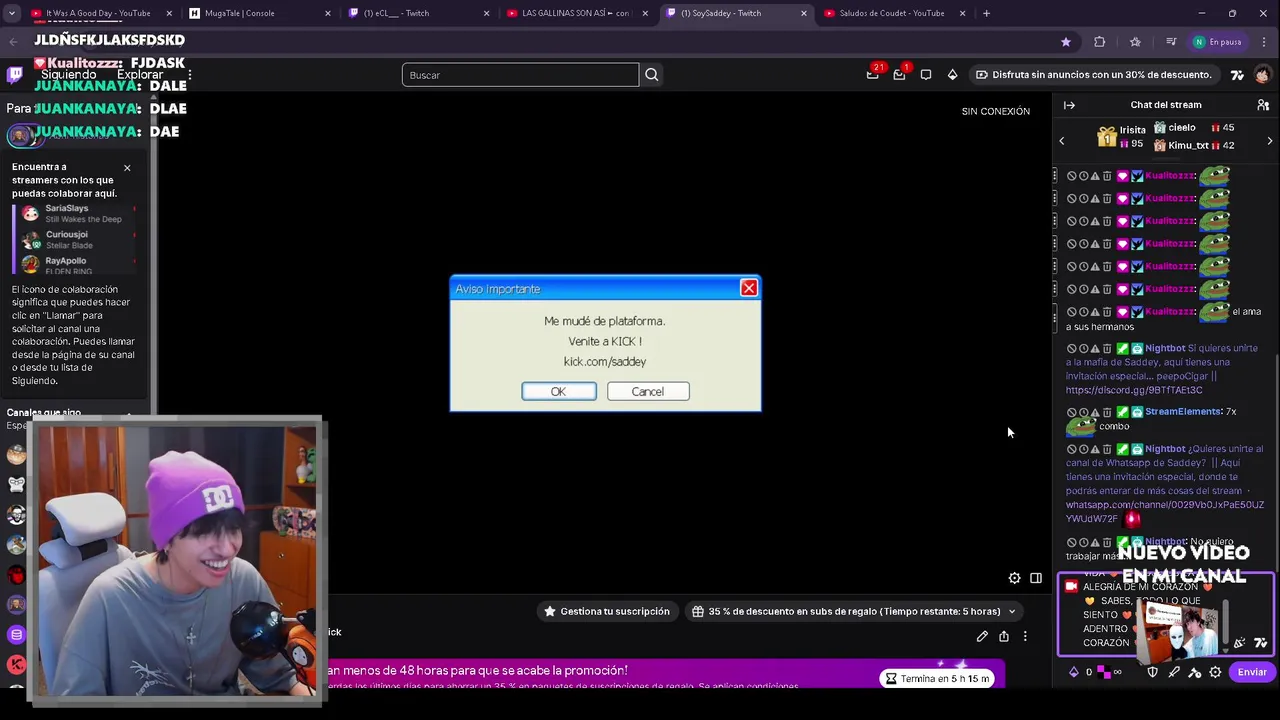Click the party popper icon in chat input
1280x720 pixels.
(x=1240, y=643)
